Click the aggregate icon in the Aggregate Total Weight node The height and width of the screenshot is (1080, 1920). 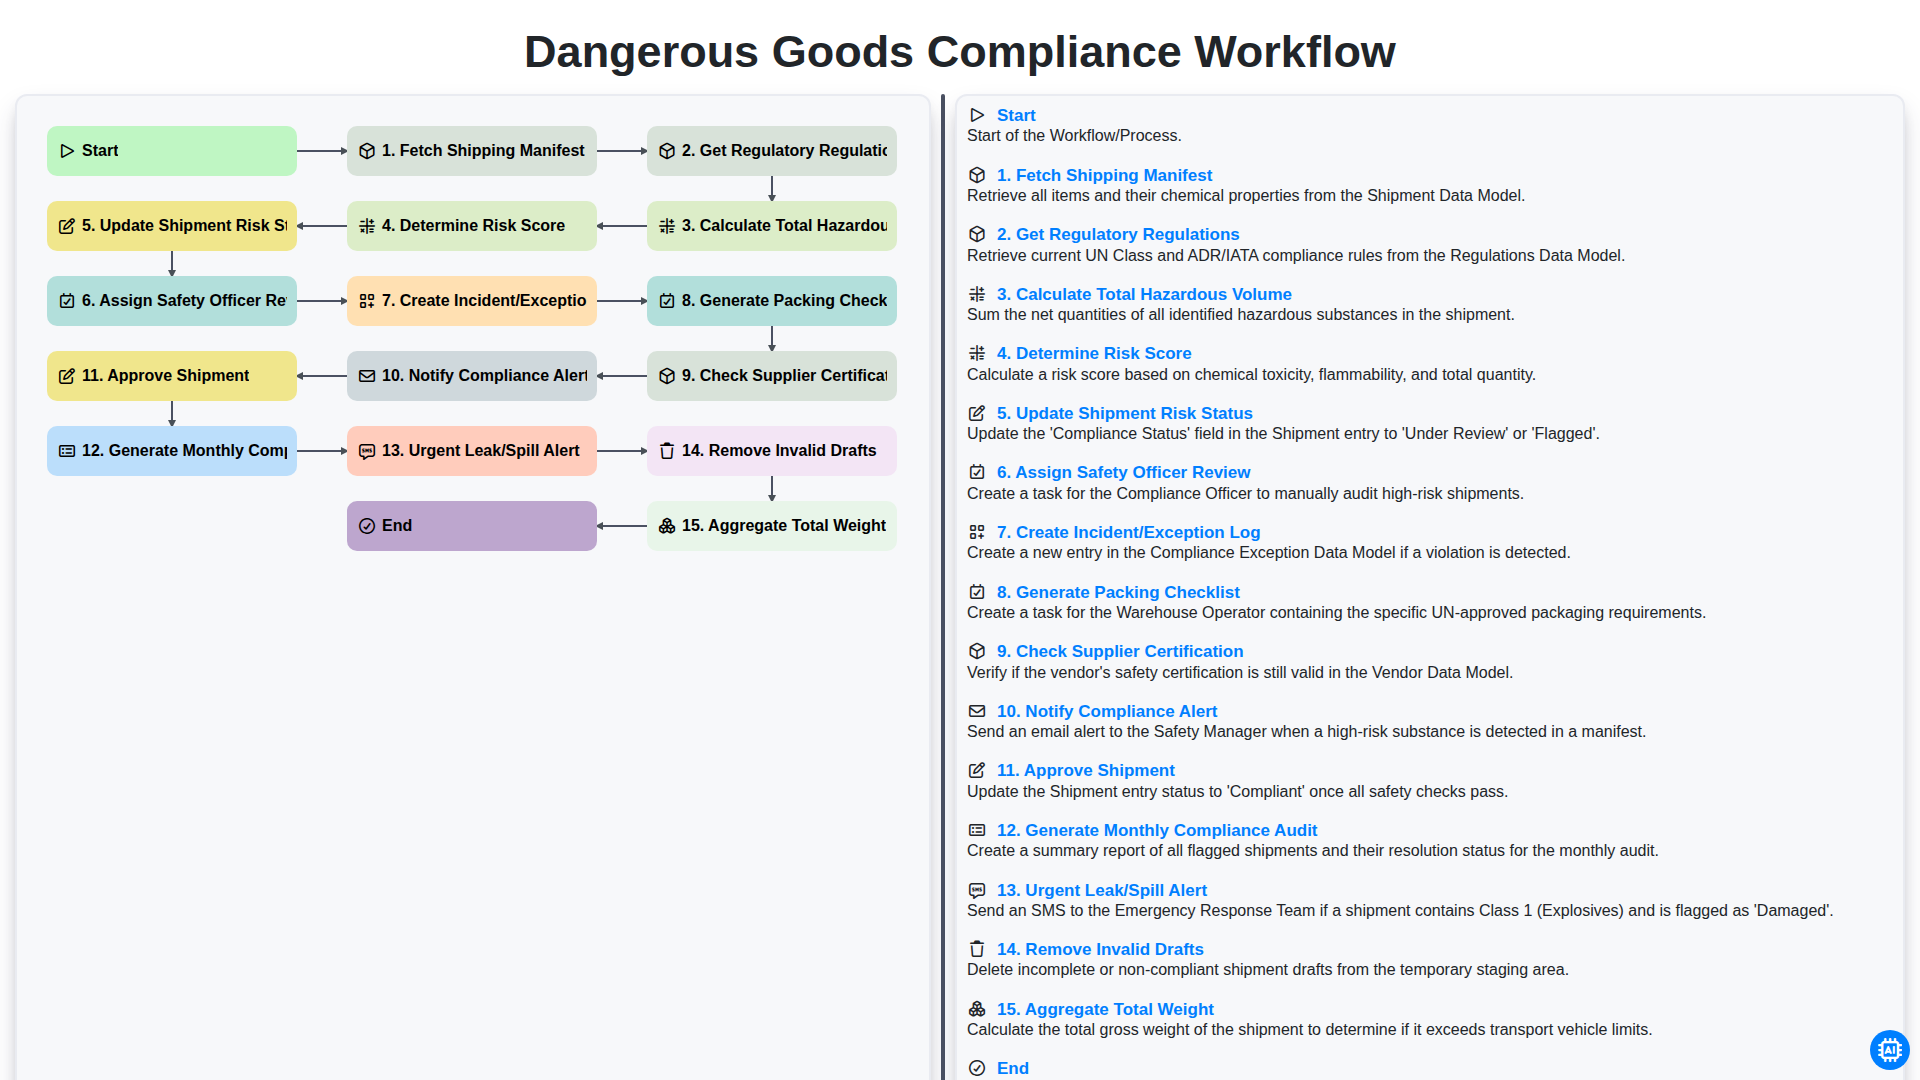[667, 526]
